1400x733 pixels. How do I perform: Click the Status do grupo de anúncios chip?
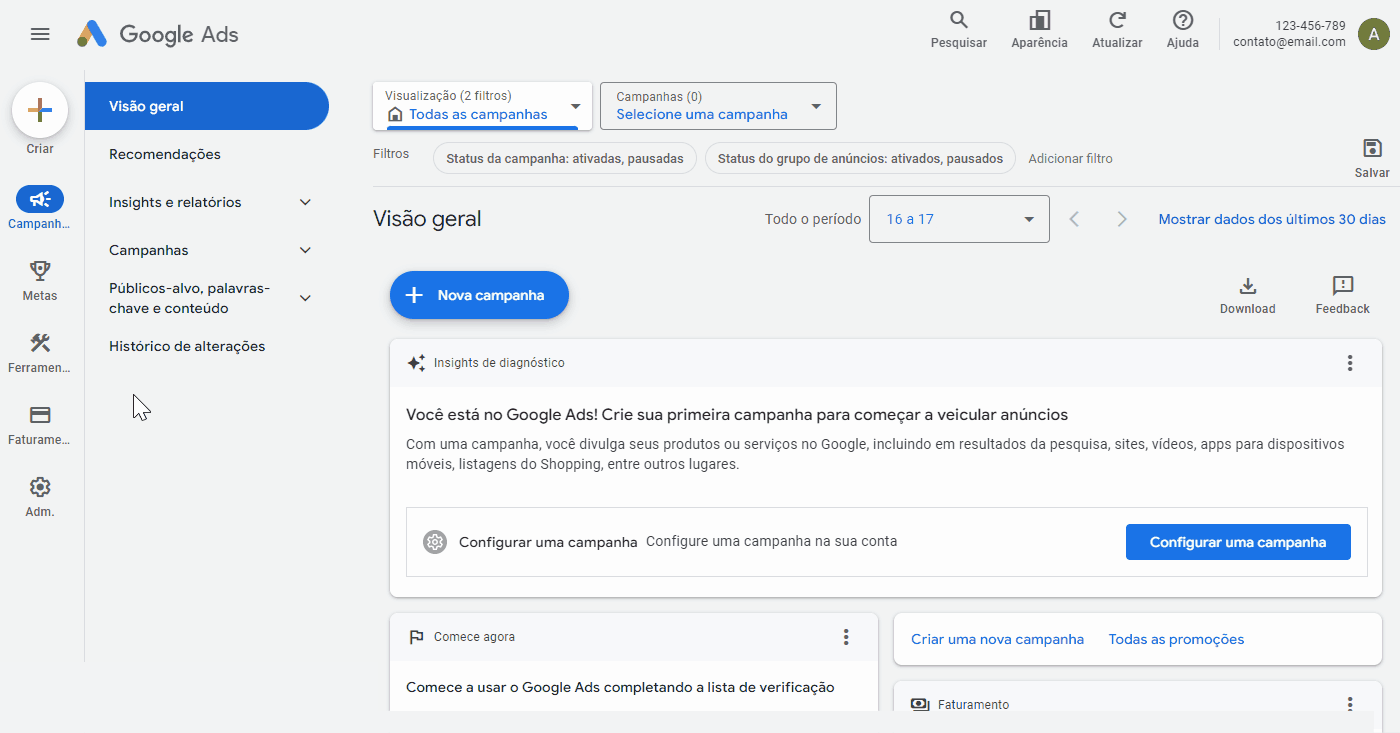coord(860,158)
